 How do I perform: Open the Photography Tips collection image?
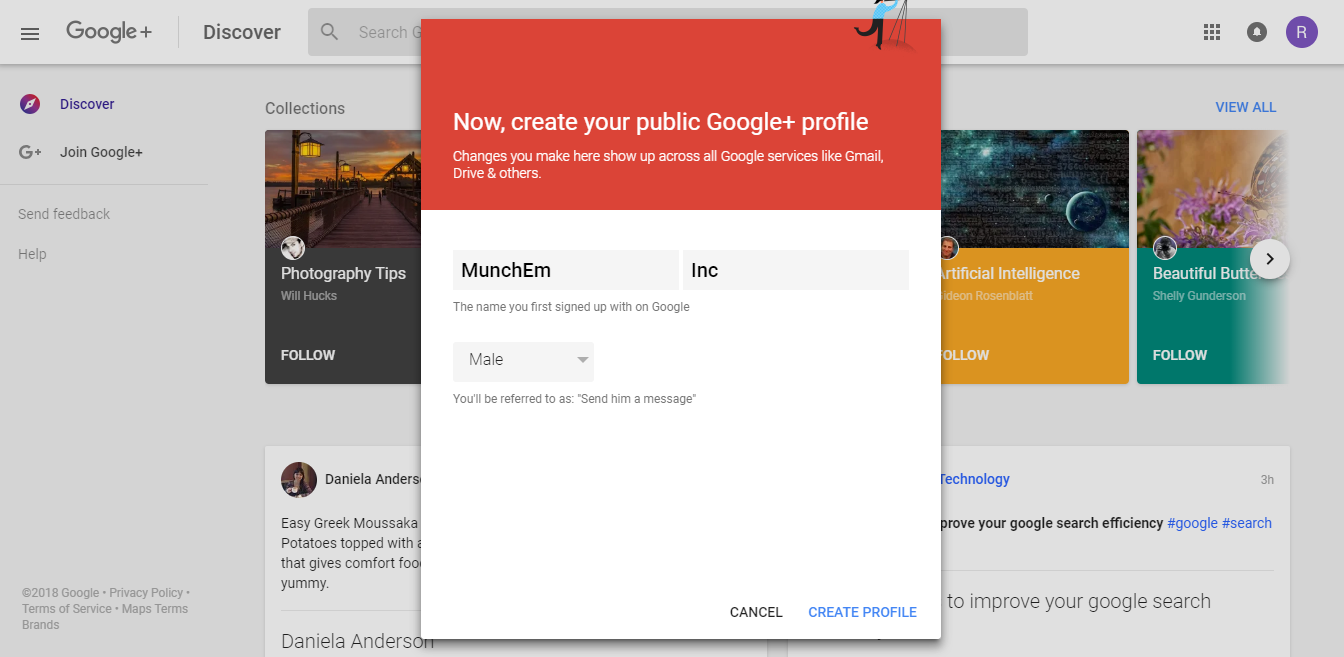pos(343,189)
